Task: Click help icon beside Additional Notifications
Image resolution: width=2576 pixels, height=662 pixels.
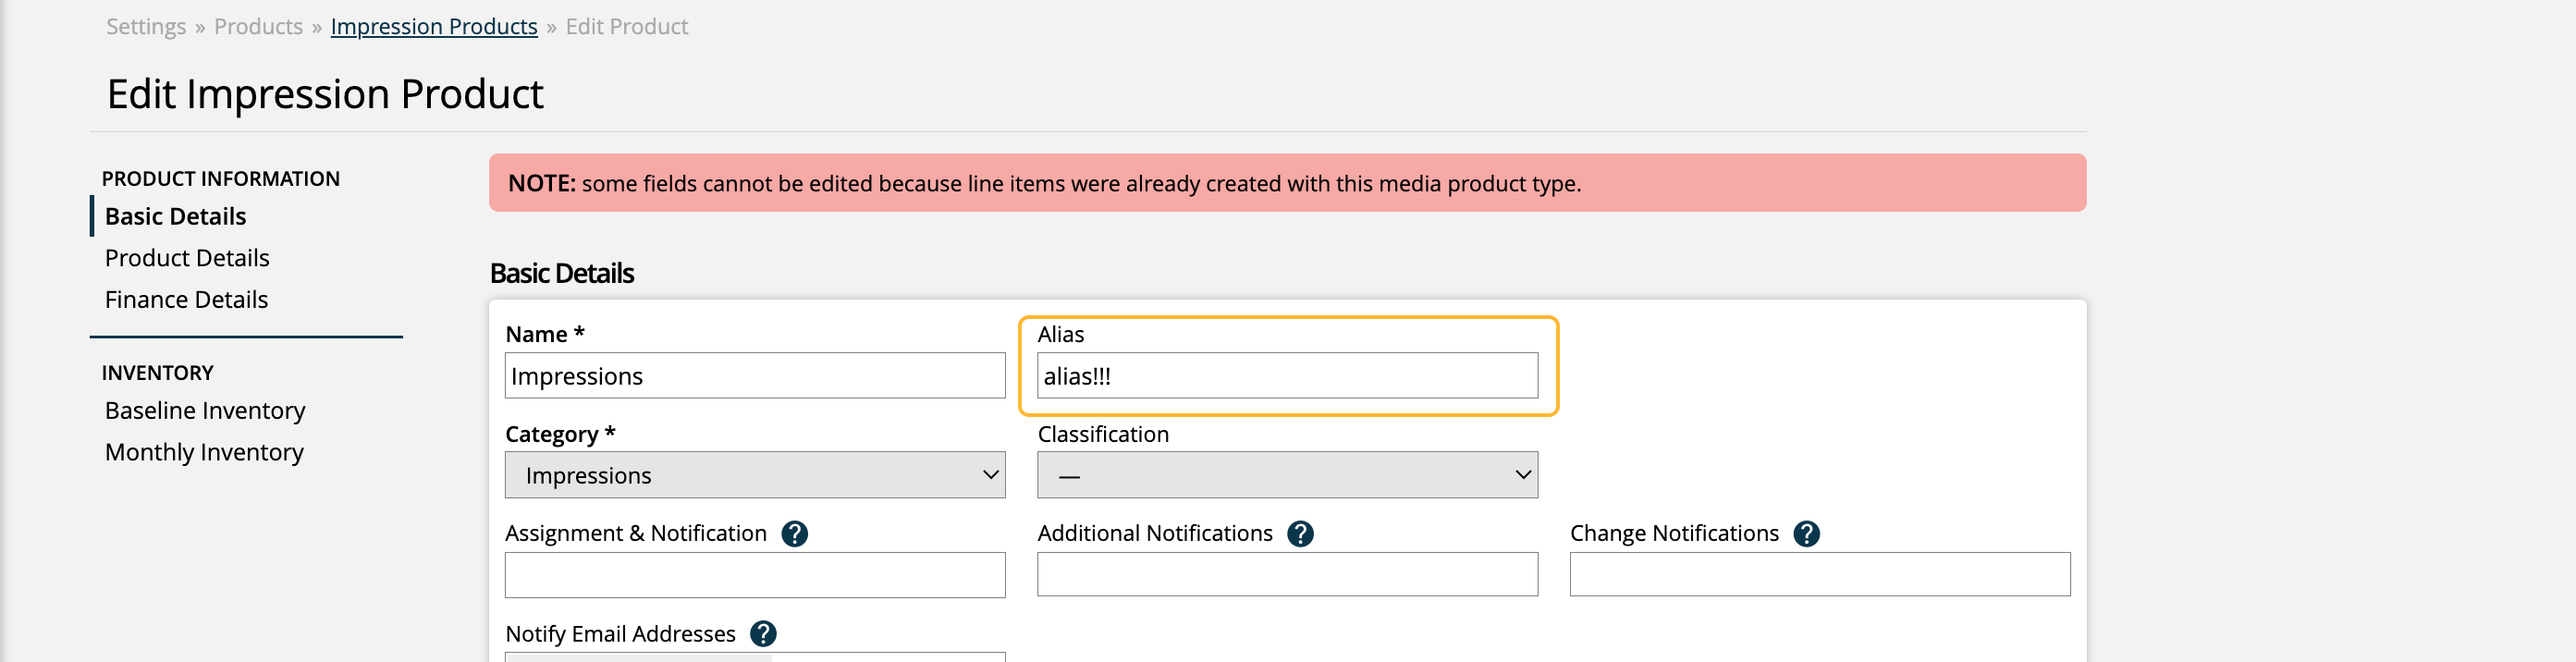Action: pos(1300,534)
